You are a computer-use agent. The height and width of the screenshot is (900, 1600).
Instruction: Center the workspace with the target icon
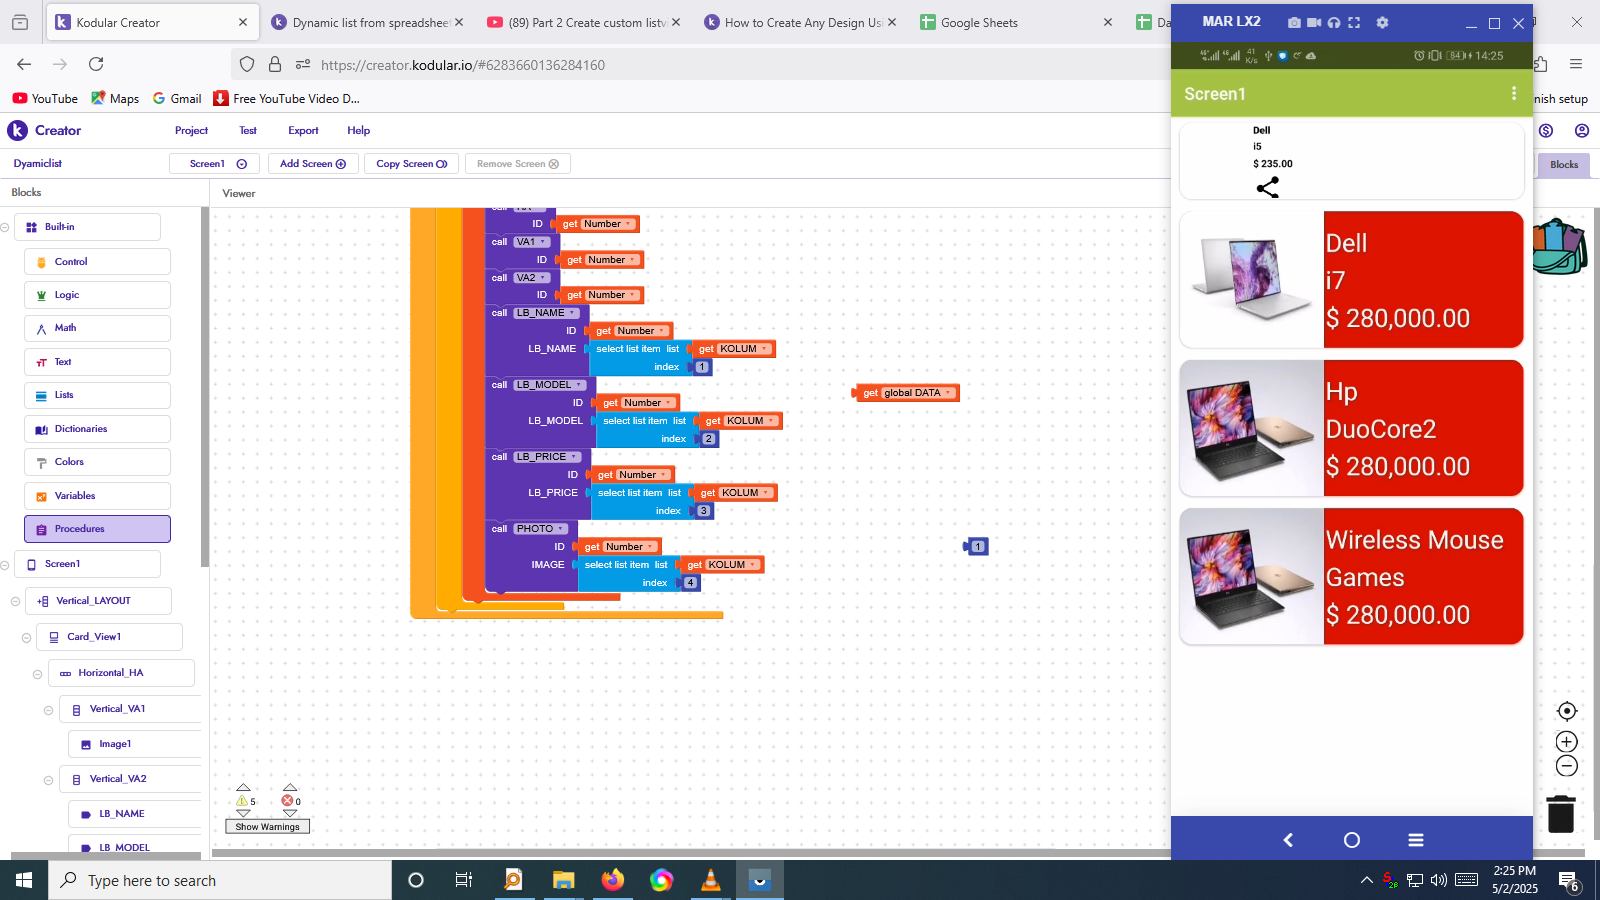[1567, 711]
